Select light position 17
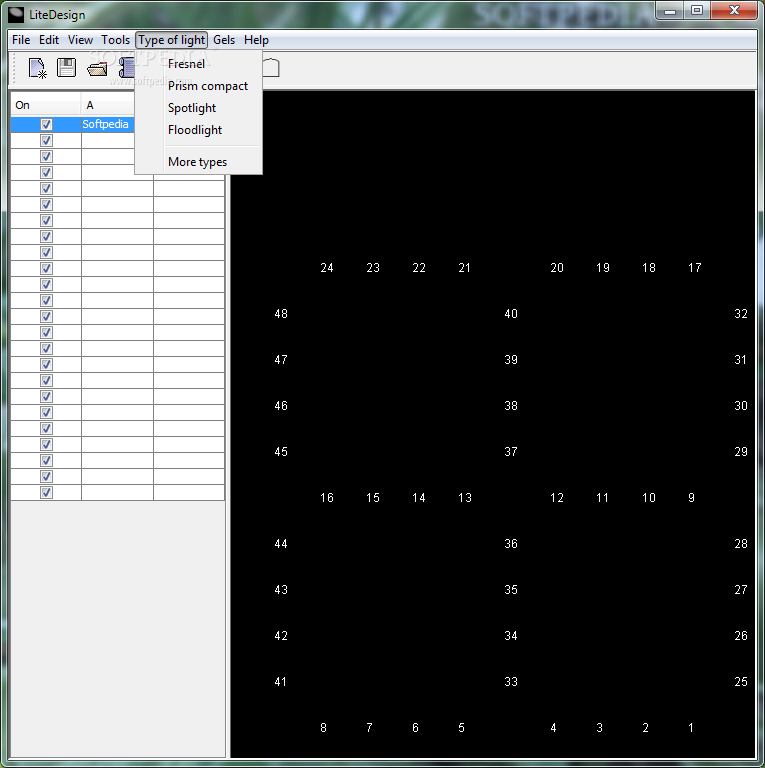 tap(694, 268)
